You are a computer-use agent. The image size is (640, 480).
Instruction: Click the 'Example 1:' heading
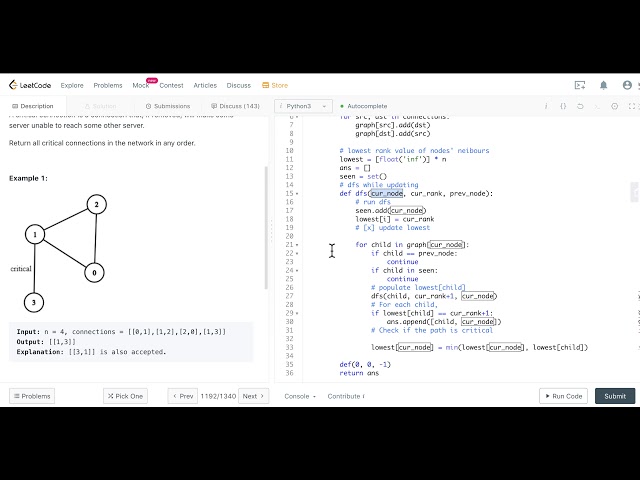tap(28, 178)
